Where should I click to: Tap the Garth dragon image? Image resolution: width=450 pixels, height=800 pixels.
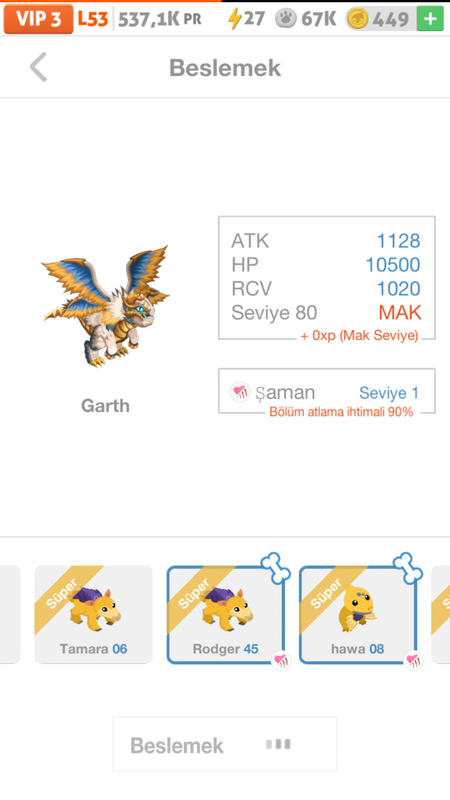click(x=106, y=306)
